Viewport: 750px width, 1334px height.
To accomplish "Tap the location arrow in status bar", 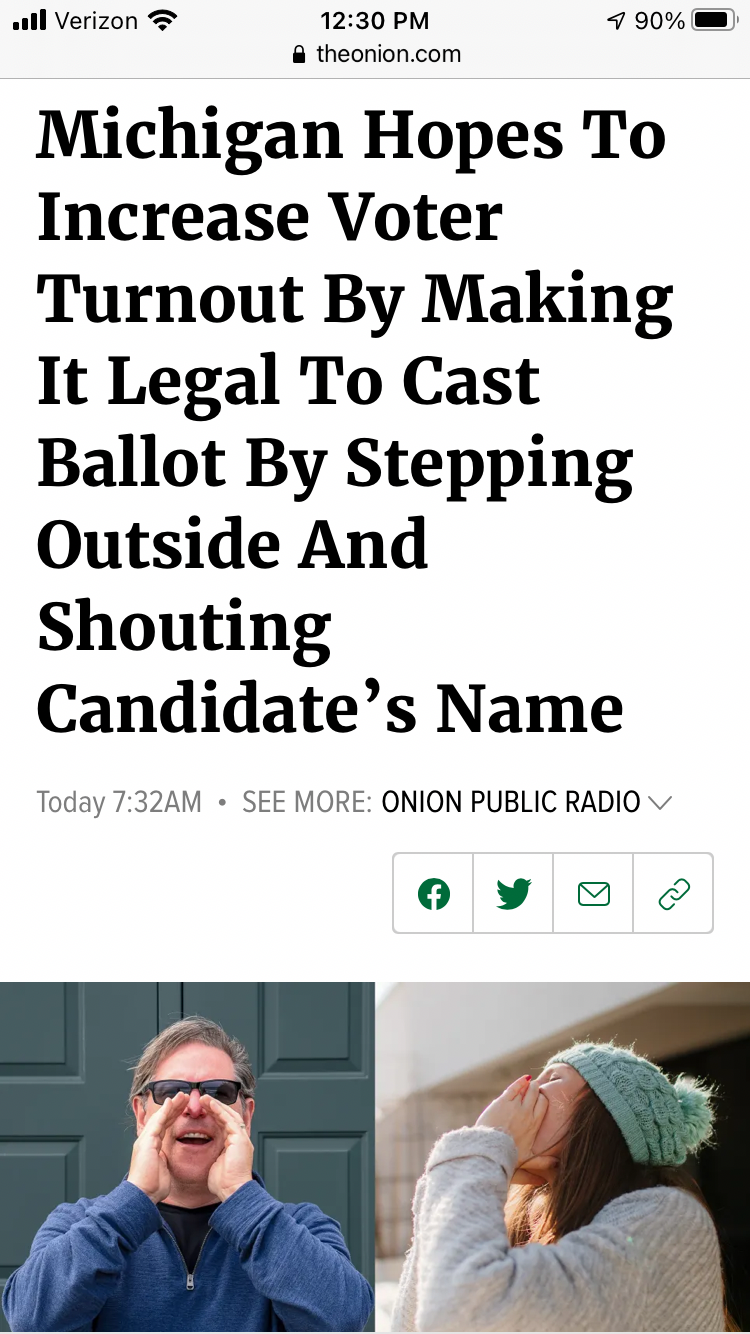I will pyautogui.click(x=615, y=20).
